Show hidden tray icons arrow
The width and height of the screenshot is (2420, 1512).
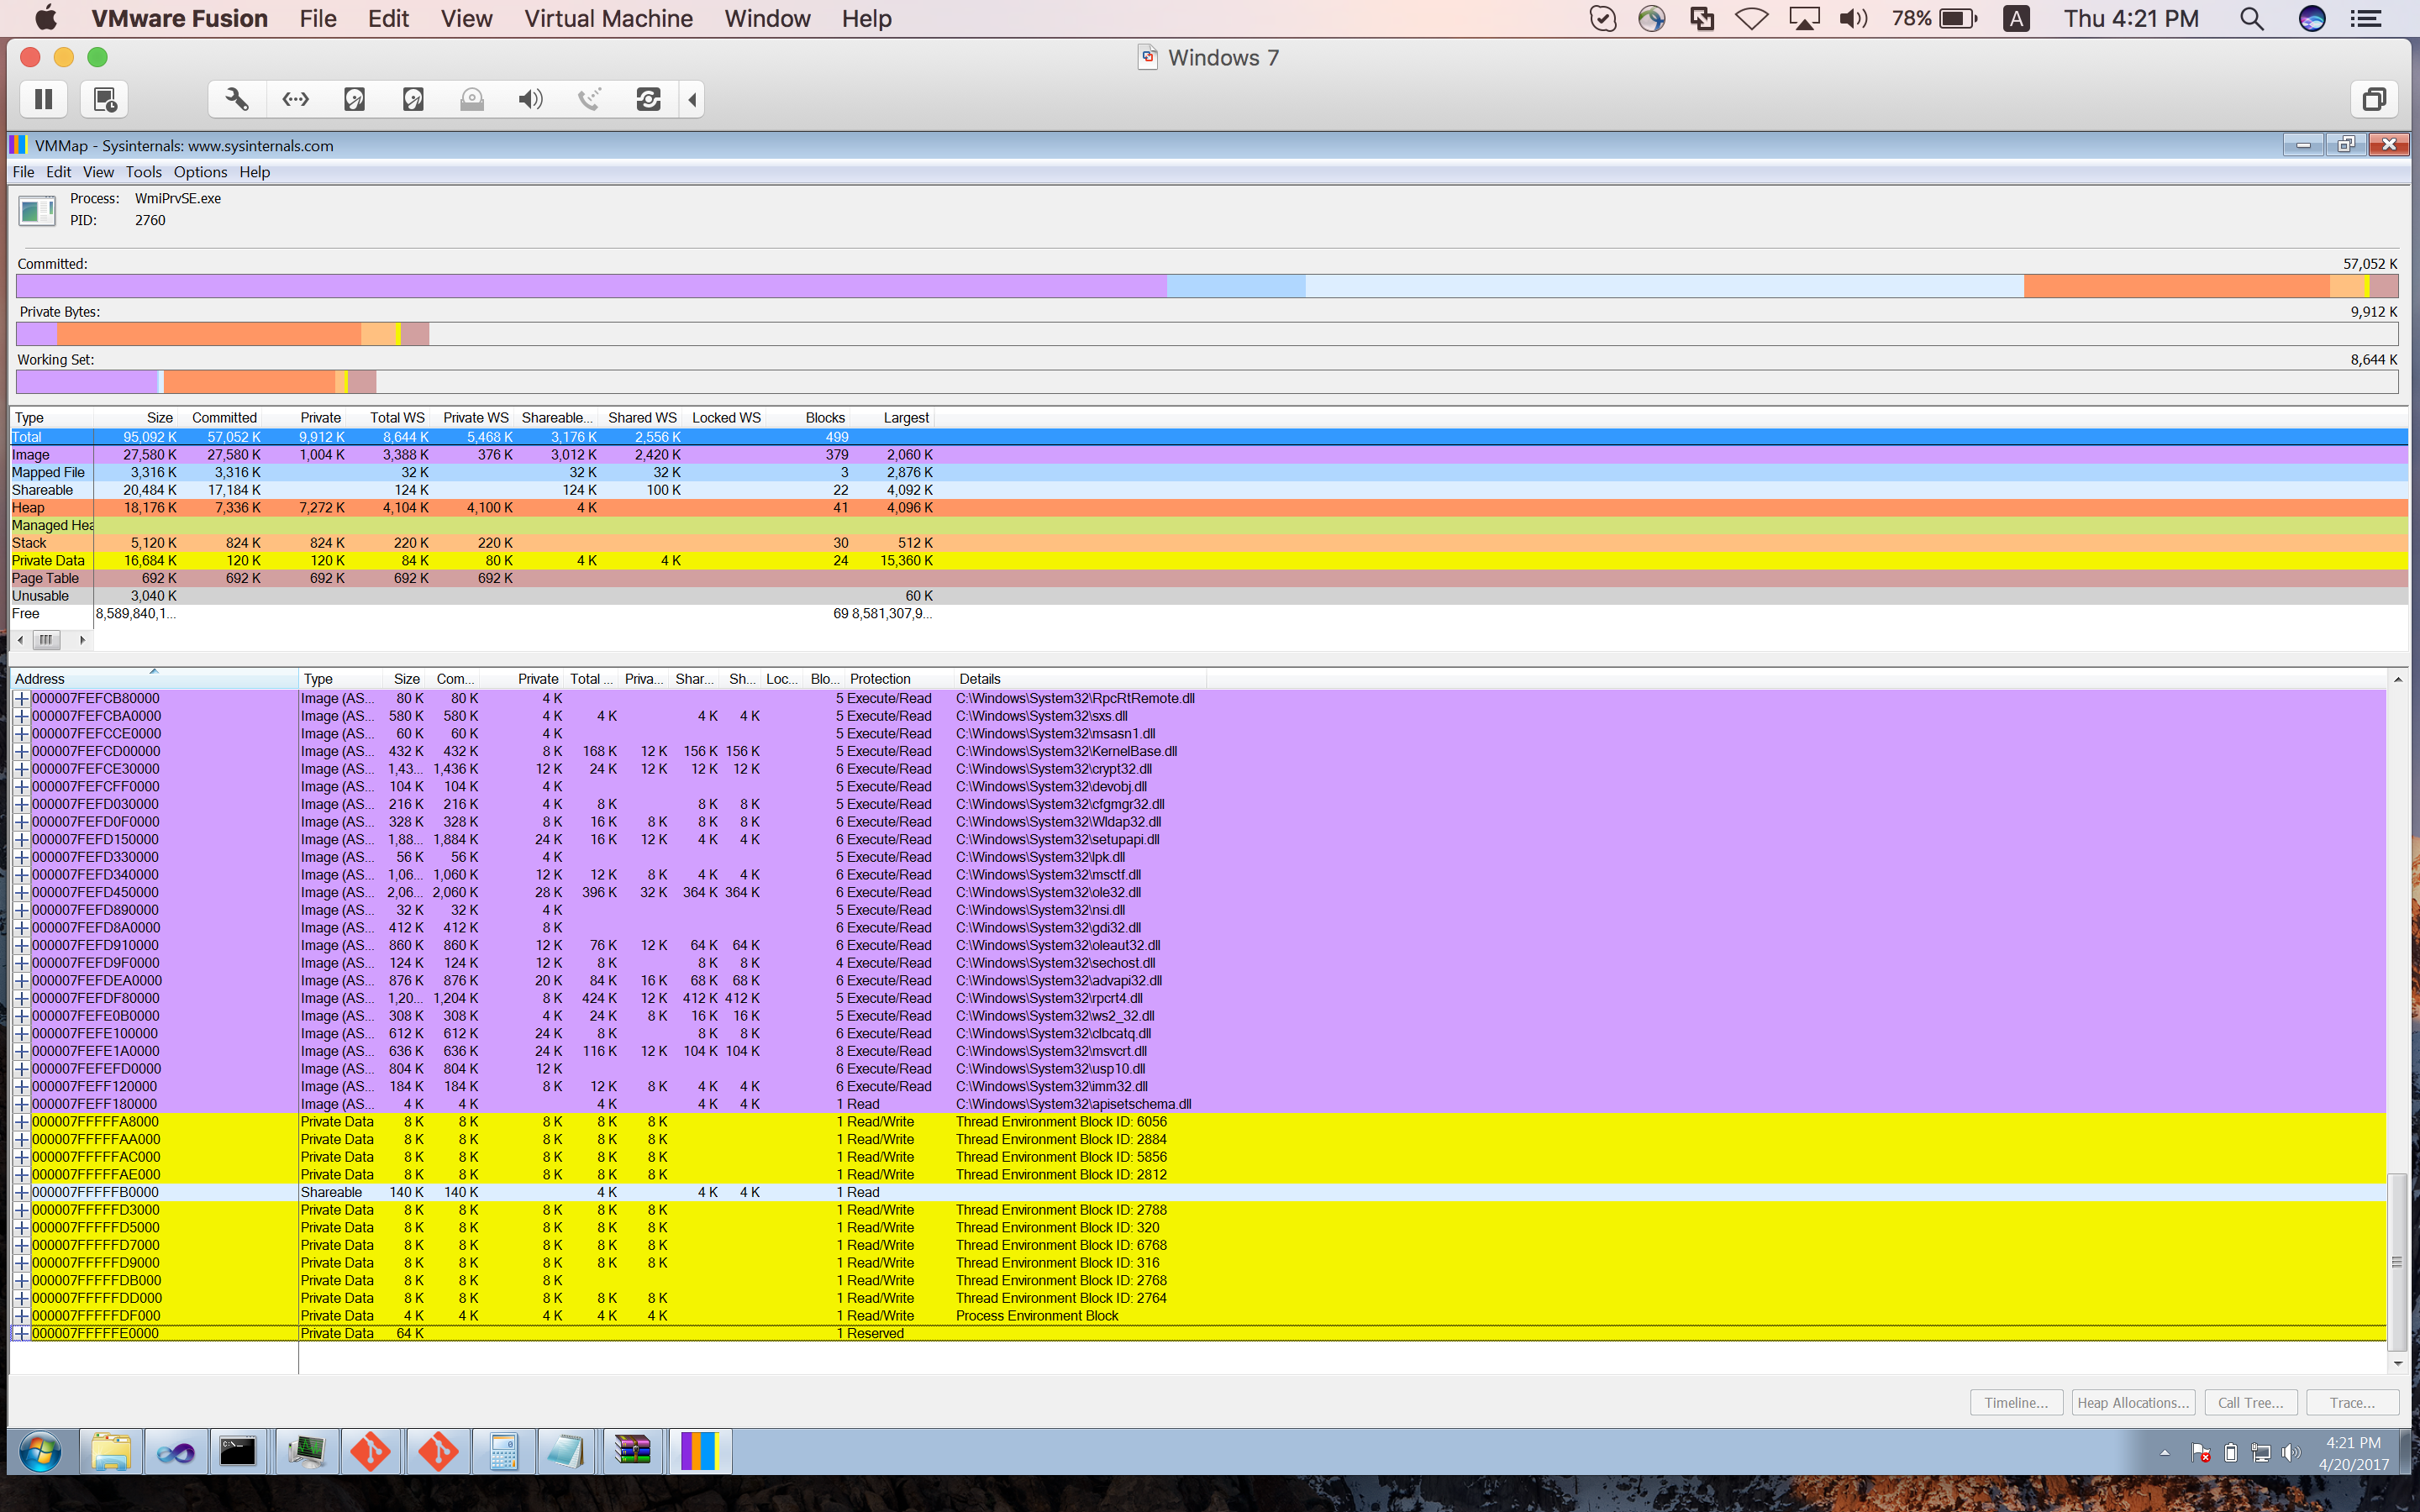pyautogui.click(x=2165, y=1453)
